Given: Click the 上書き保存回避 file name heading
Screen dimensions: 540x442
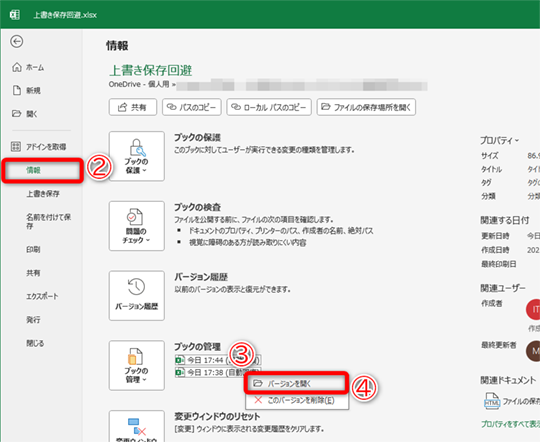Looking at the screenshot, I should 150,70.
